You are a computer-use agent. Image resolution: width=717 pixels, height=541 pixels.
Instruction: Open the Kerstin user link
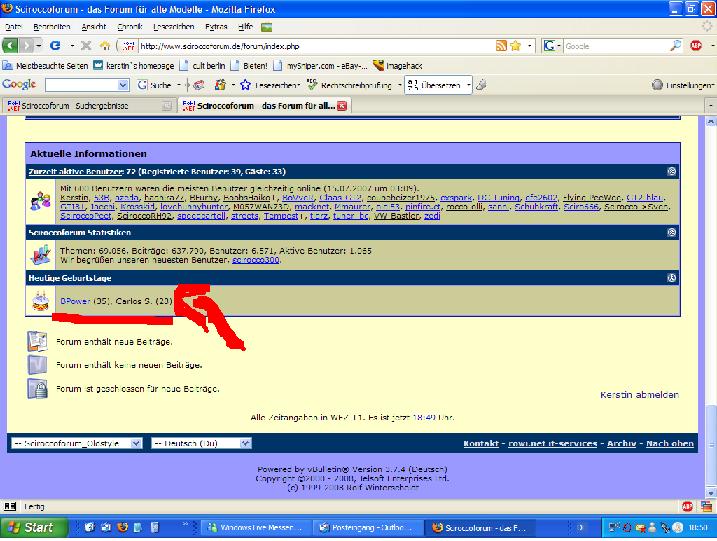pos(74,198)
